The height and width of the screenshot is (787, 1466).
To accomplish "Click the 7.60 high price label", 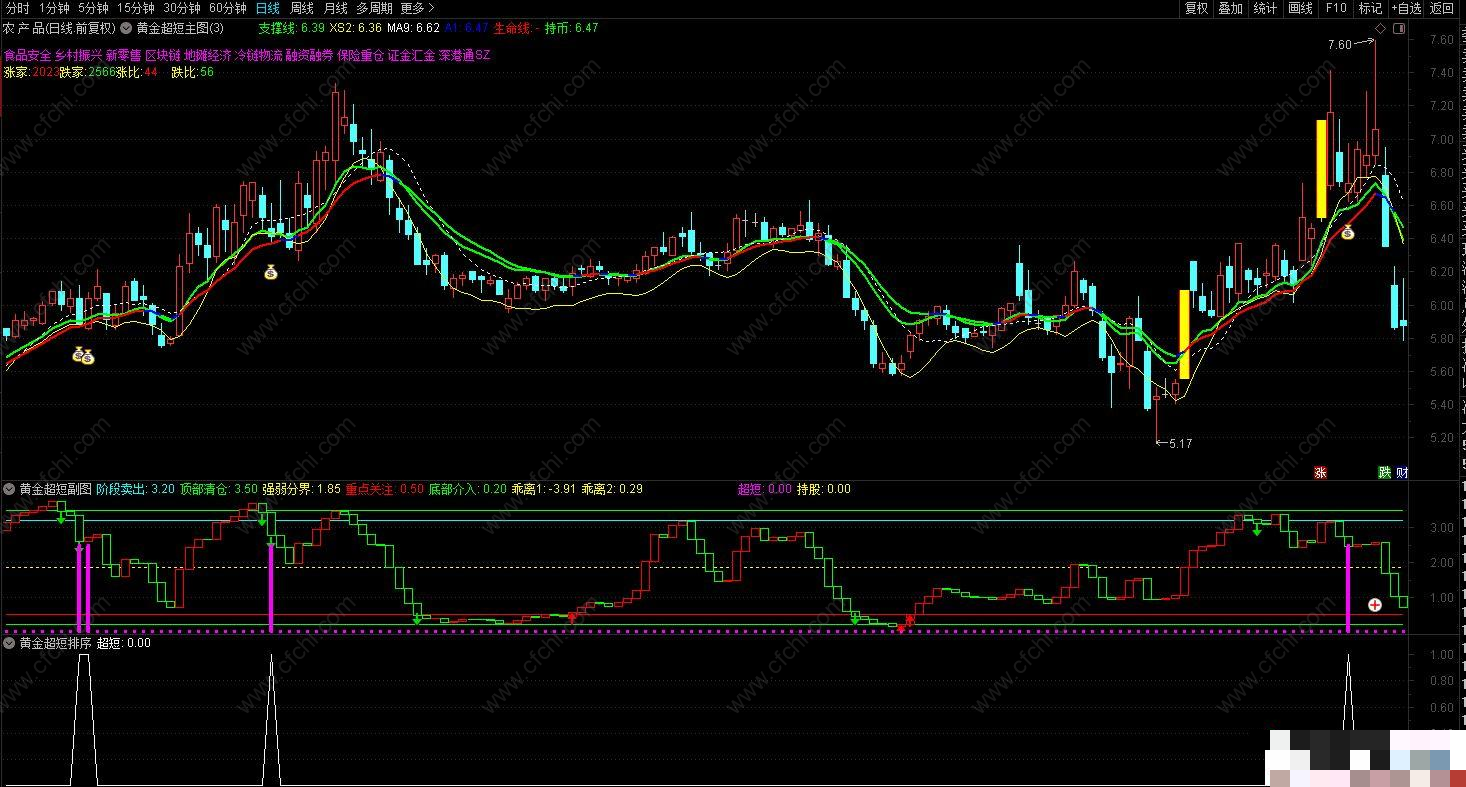I will [1339, 45].
